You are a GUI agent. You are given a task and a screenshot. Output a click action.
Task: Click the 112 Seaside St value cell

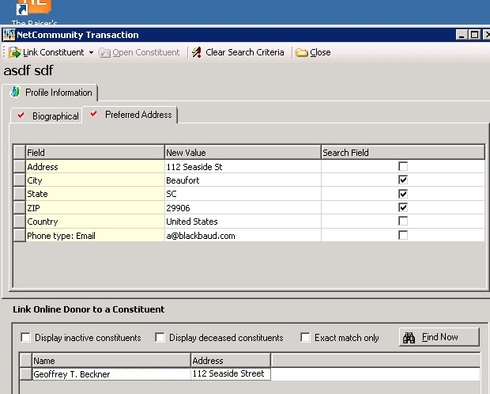(x=243, y=167)
